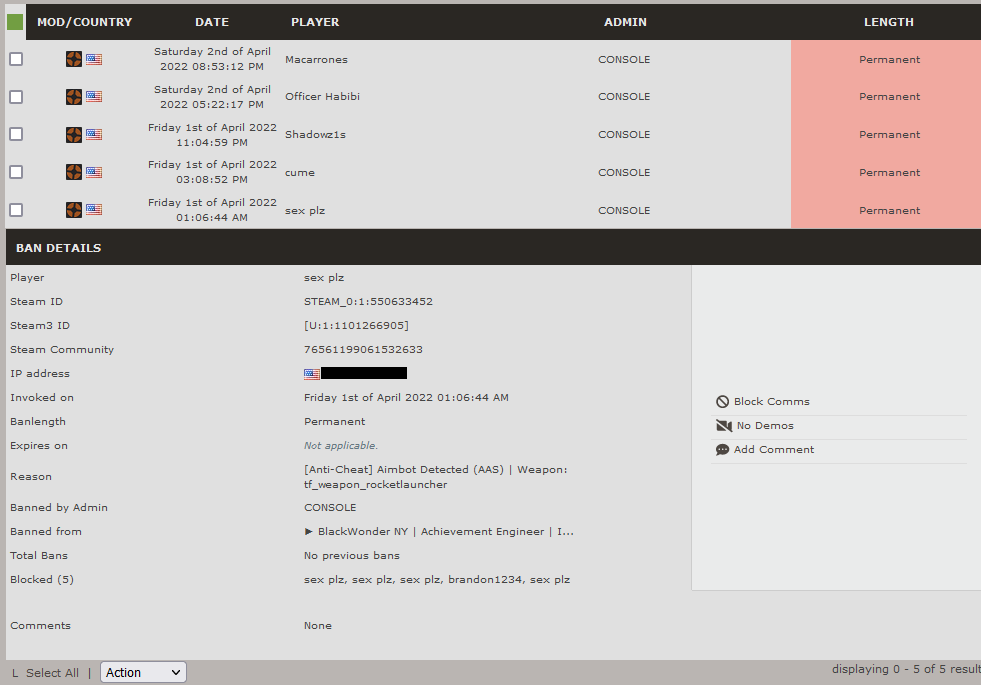The image size is (981, 685).
Task: Click the TF2 mod icon in Officer Habibi row
Action: point(74,96)
